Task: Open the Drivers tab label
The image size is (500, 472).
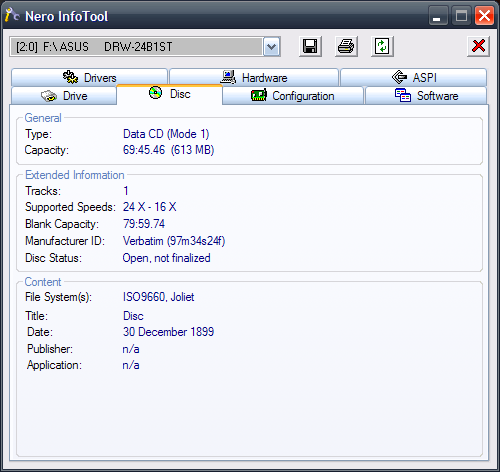Action: [100, 78]
